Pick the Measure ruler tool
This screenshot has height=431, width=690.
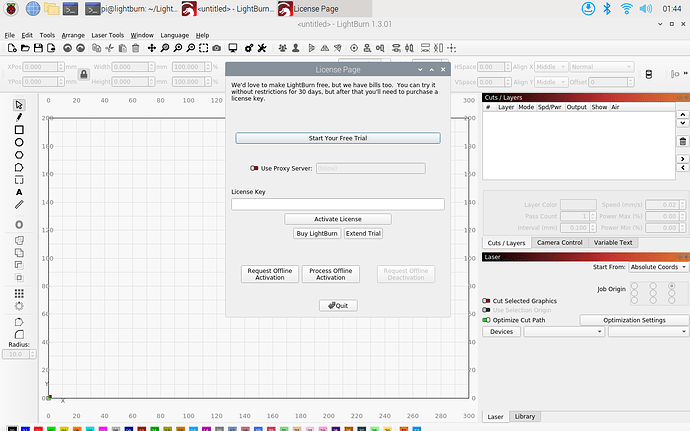coord(19,205)
